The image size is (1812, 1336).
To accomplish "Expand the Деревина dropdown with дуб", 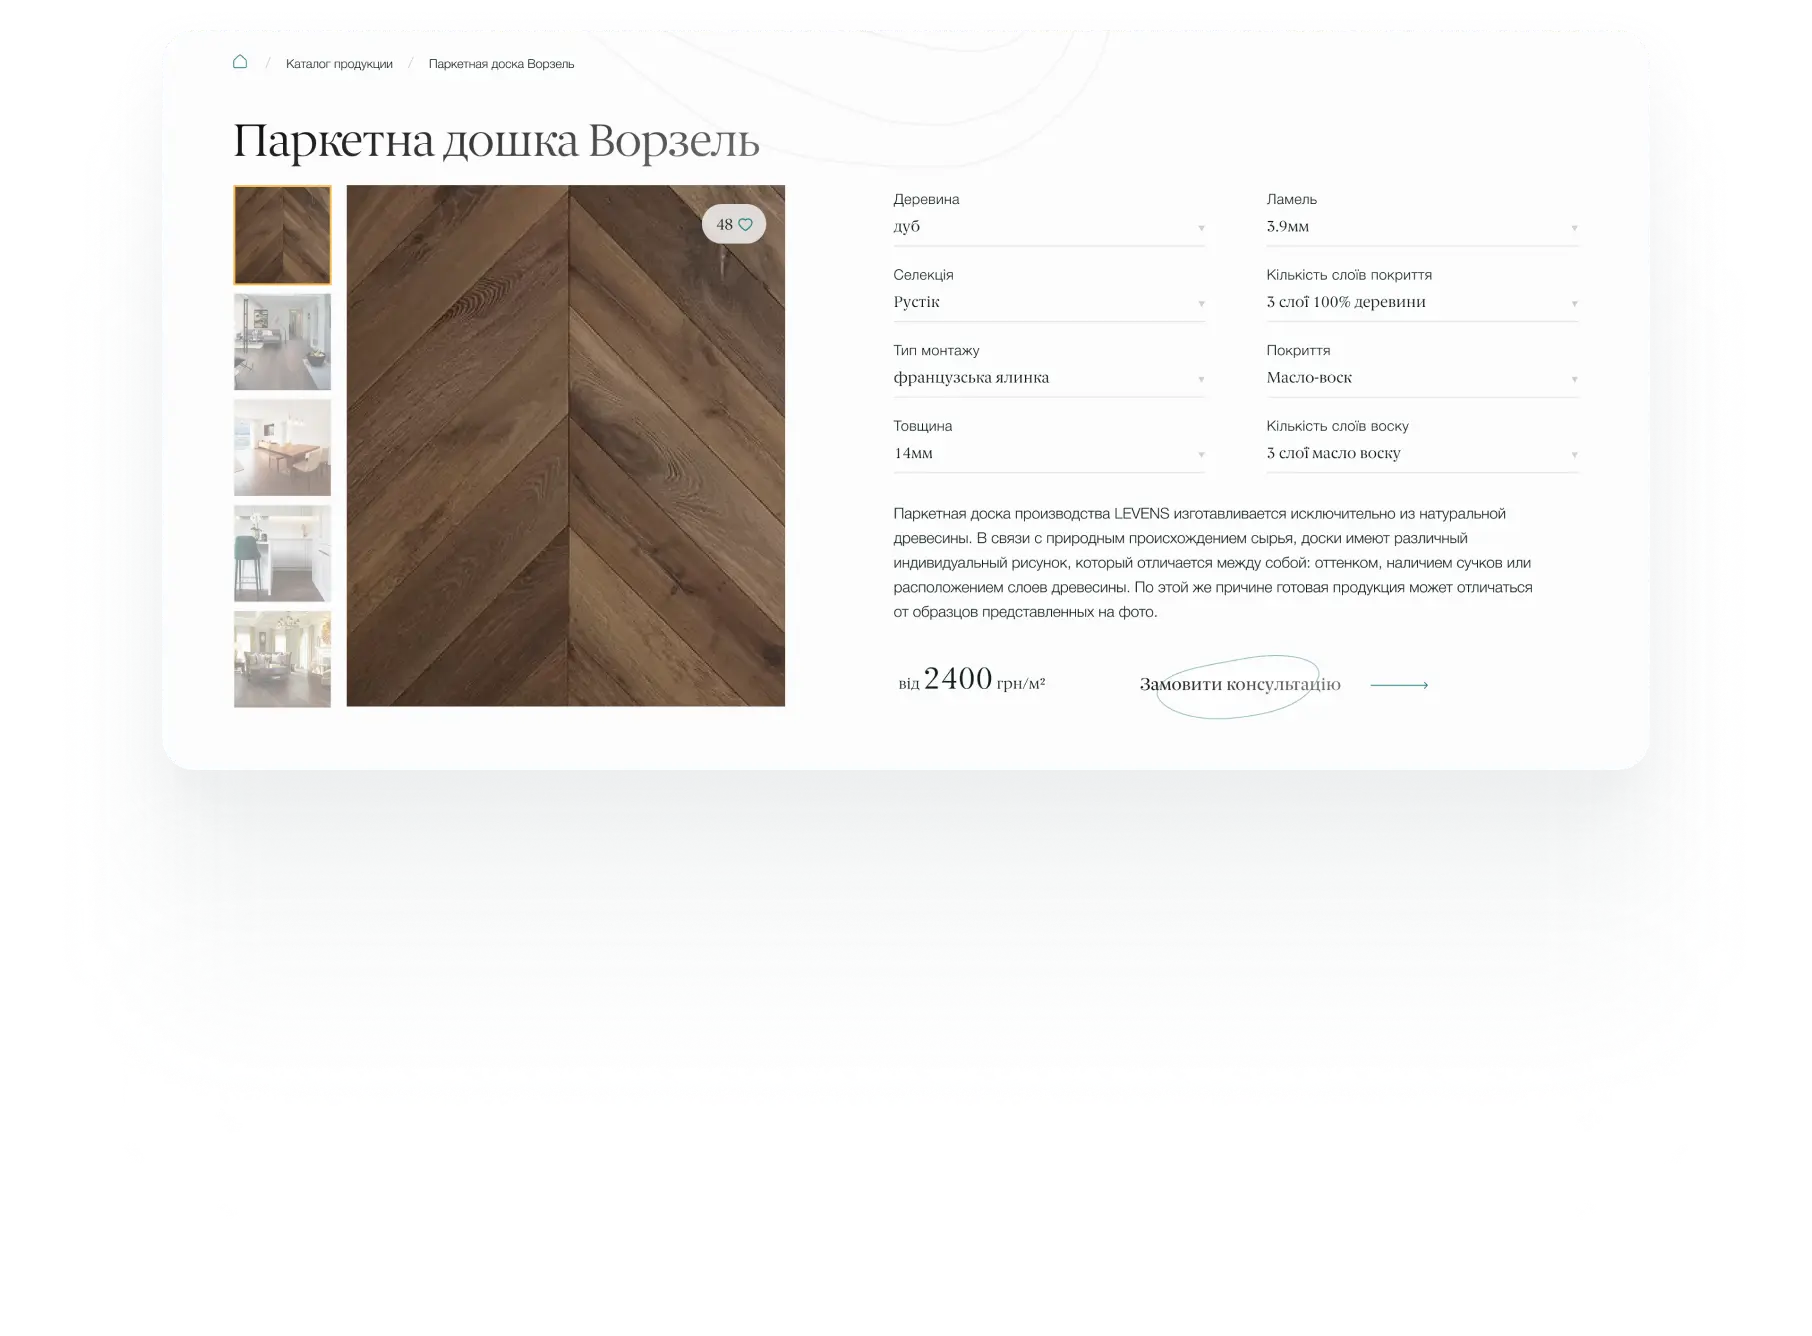I will click(1049, 227).
